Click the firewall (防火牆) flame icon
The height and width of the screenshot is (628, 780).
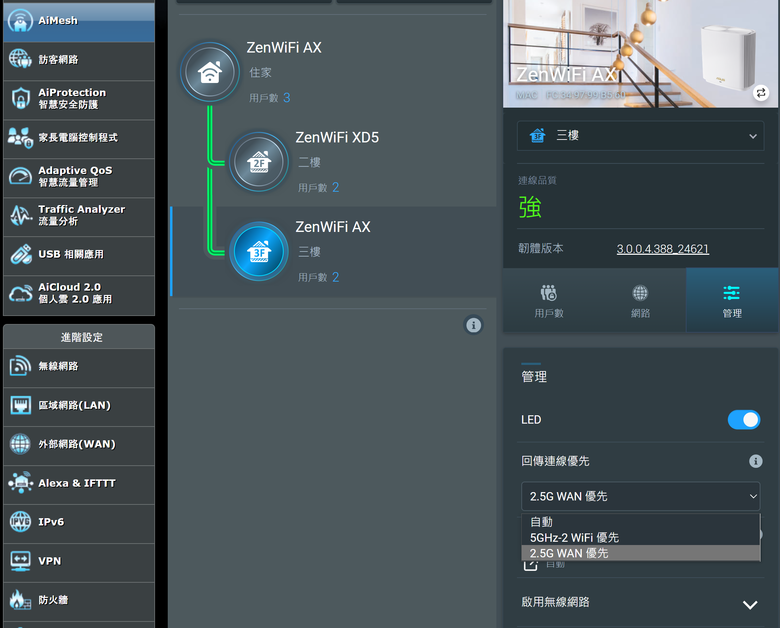[x=20, y=600]
